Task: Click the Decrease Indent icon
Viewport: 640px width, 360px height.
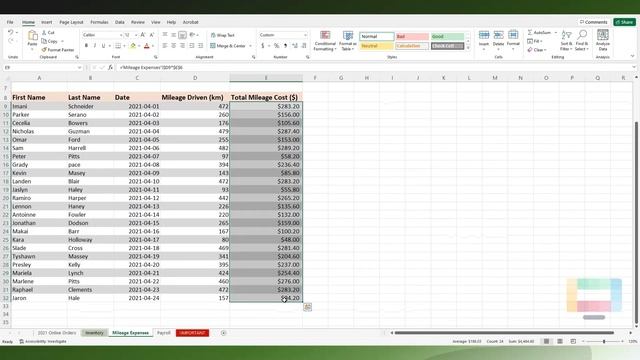Action: click(x=192, y=46)
